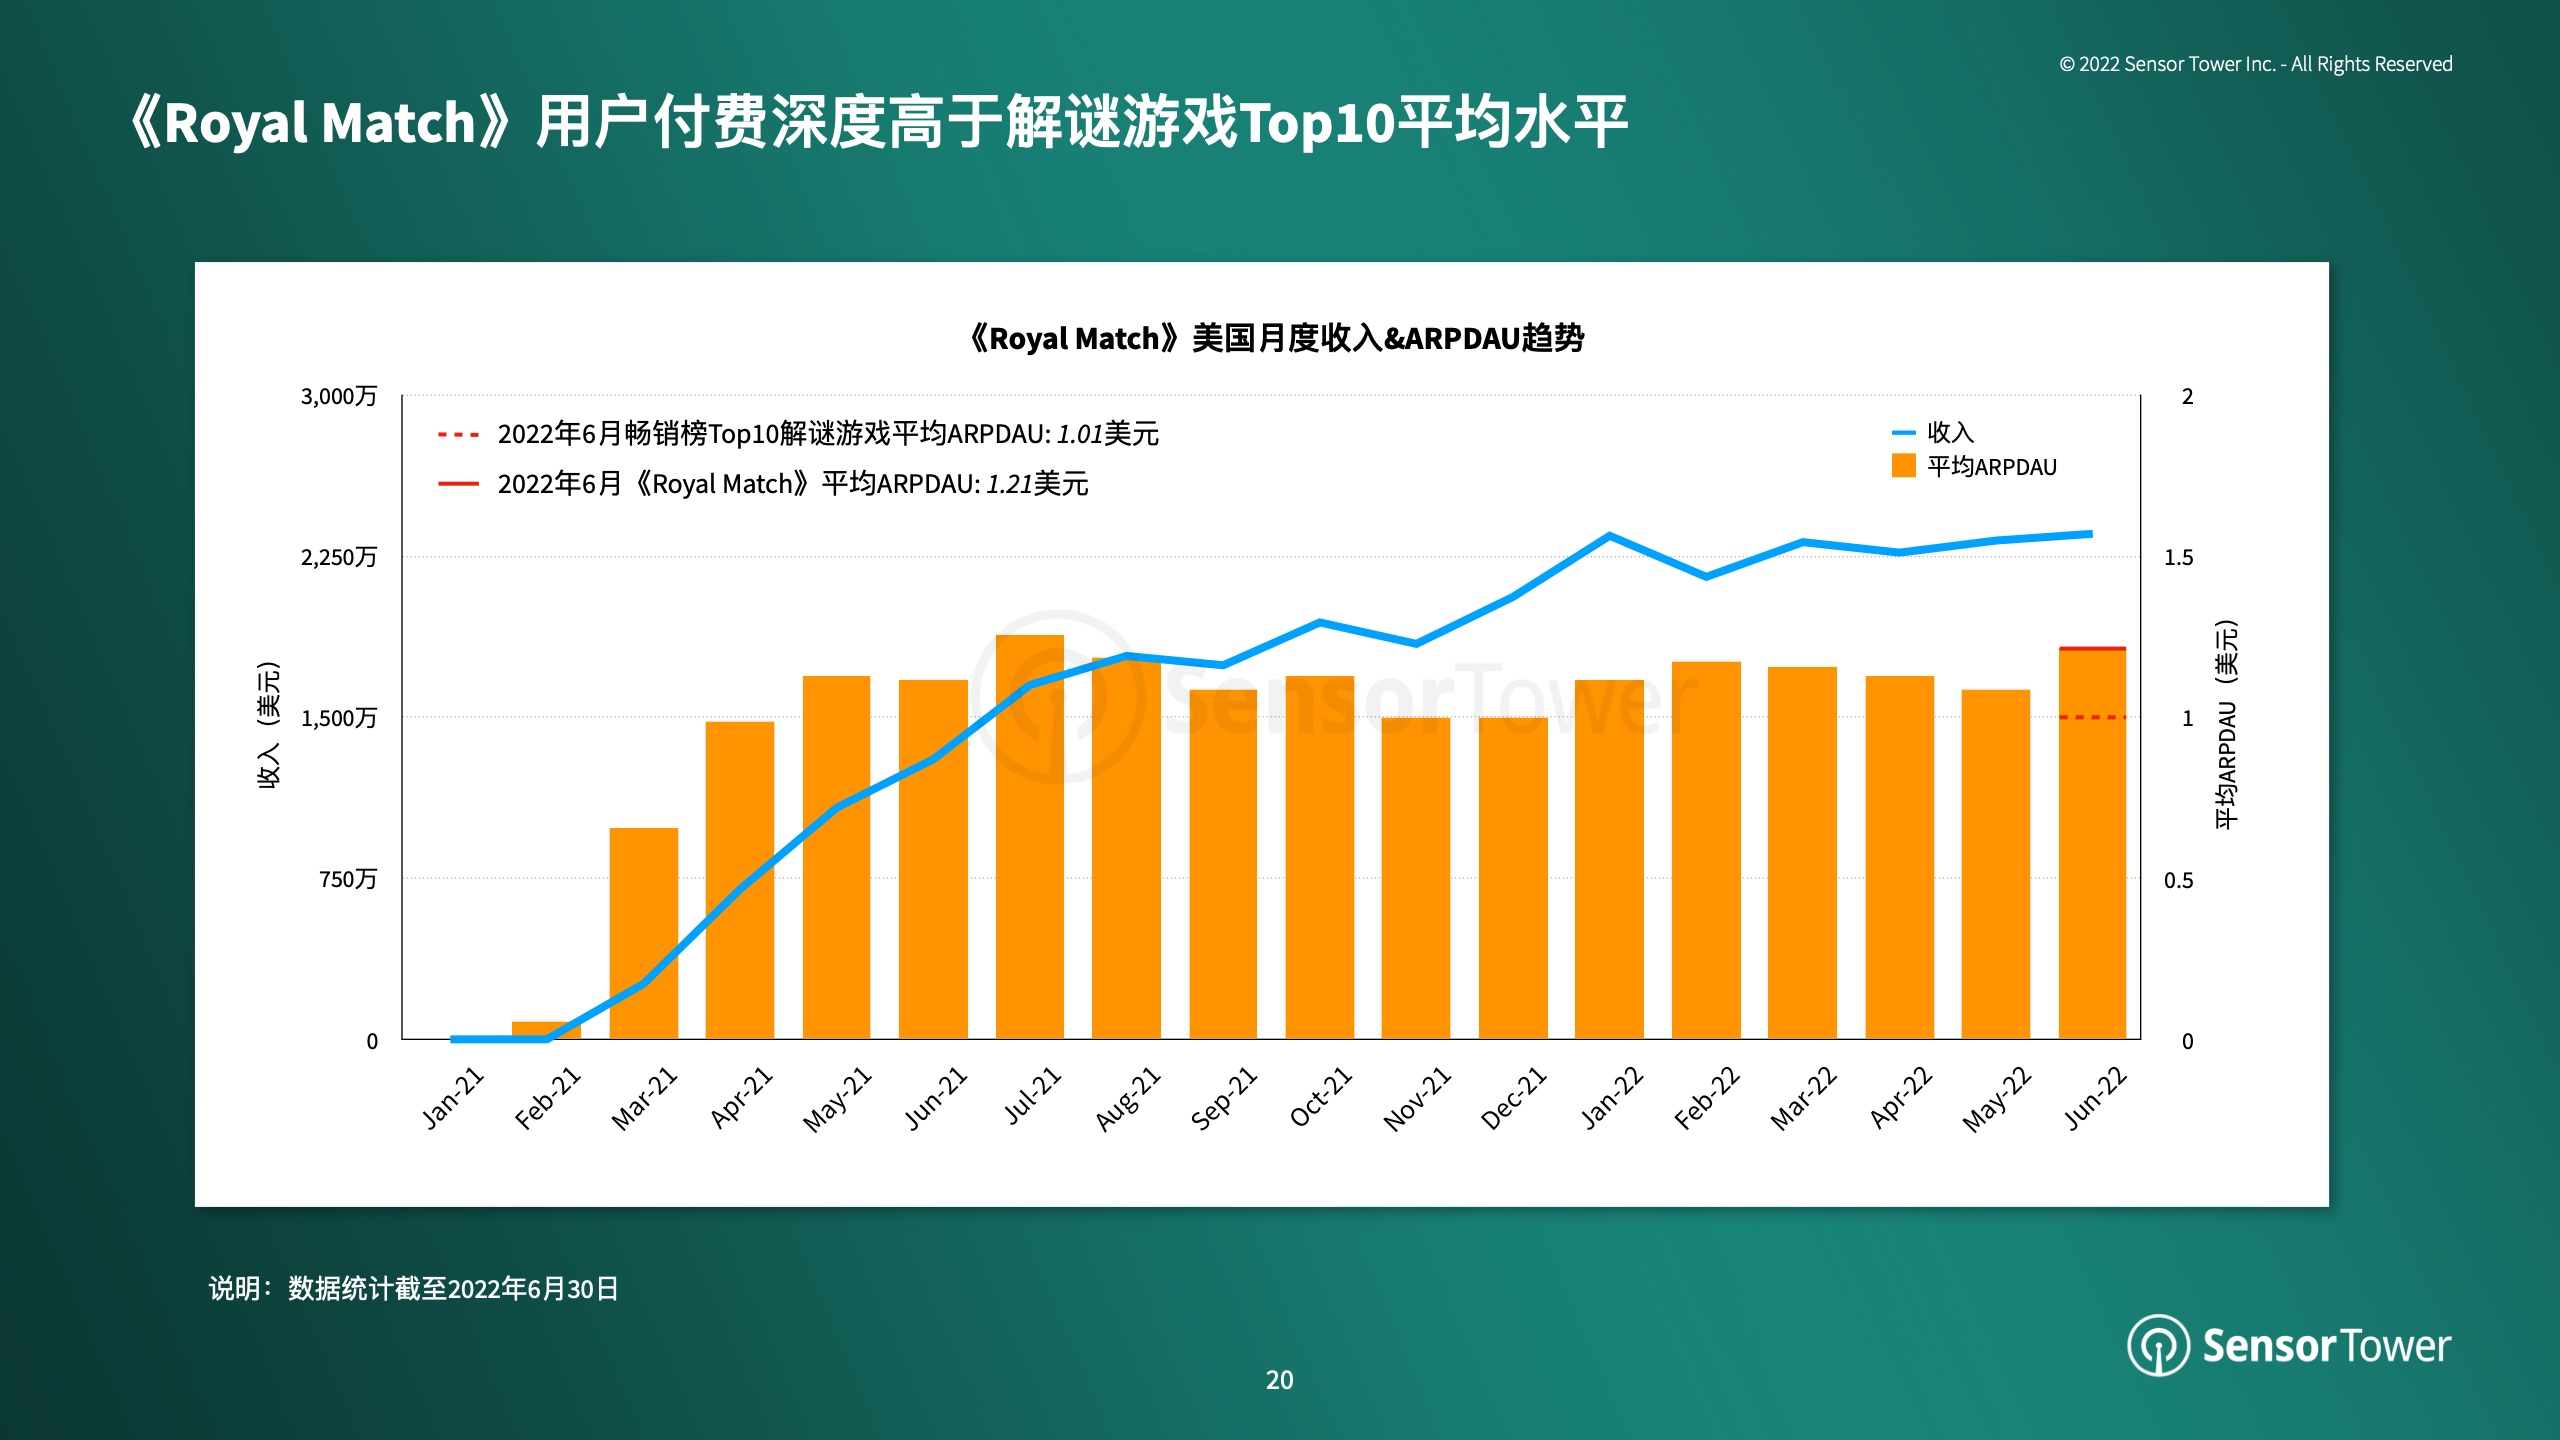Image resolution: width=2560 pixels, height=1440 pixels.
Task: Click the orange 平均ARPDAU legend swatch
Action: (1903, 466)
